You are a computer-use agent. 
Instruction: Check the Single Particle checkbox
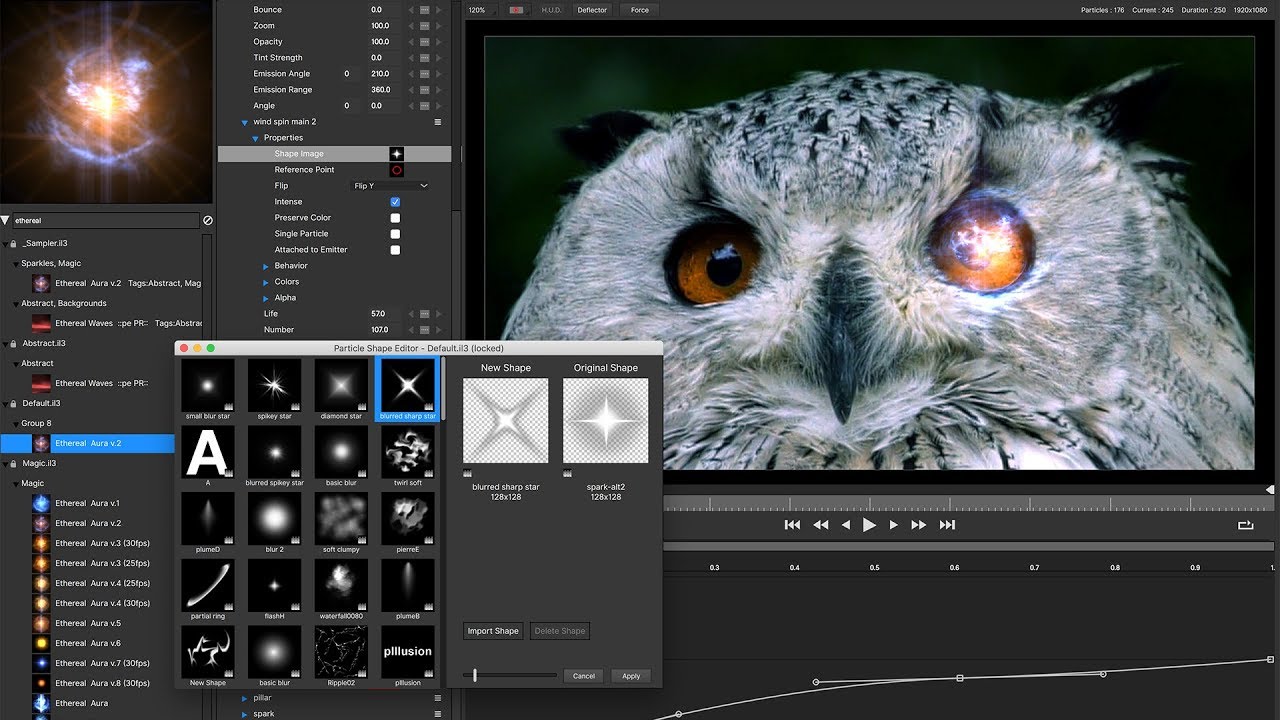(x=394, y=233)
